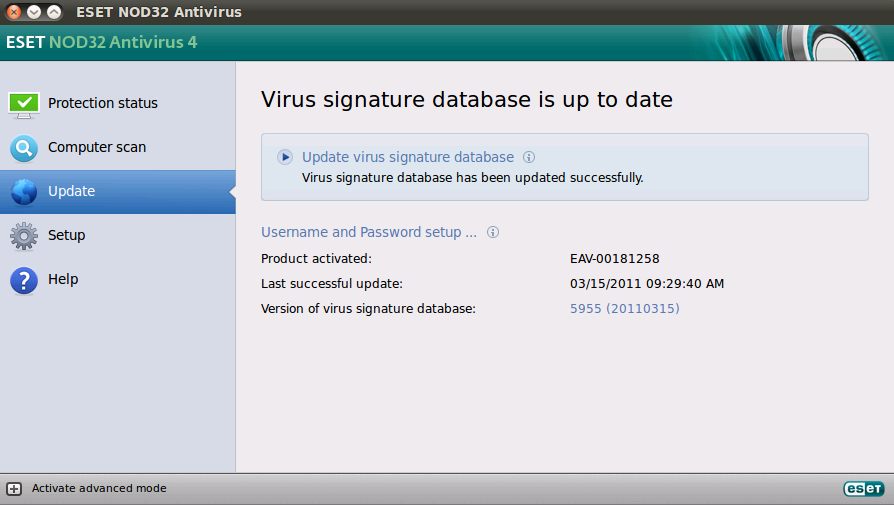
Task: Click the blue question mark Help icon
Action: [x=24, y=280]
